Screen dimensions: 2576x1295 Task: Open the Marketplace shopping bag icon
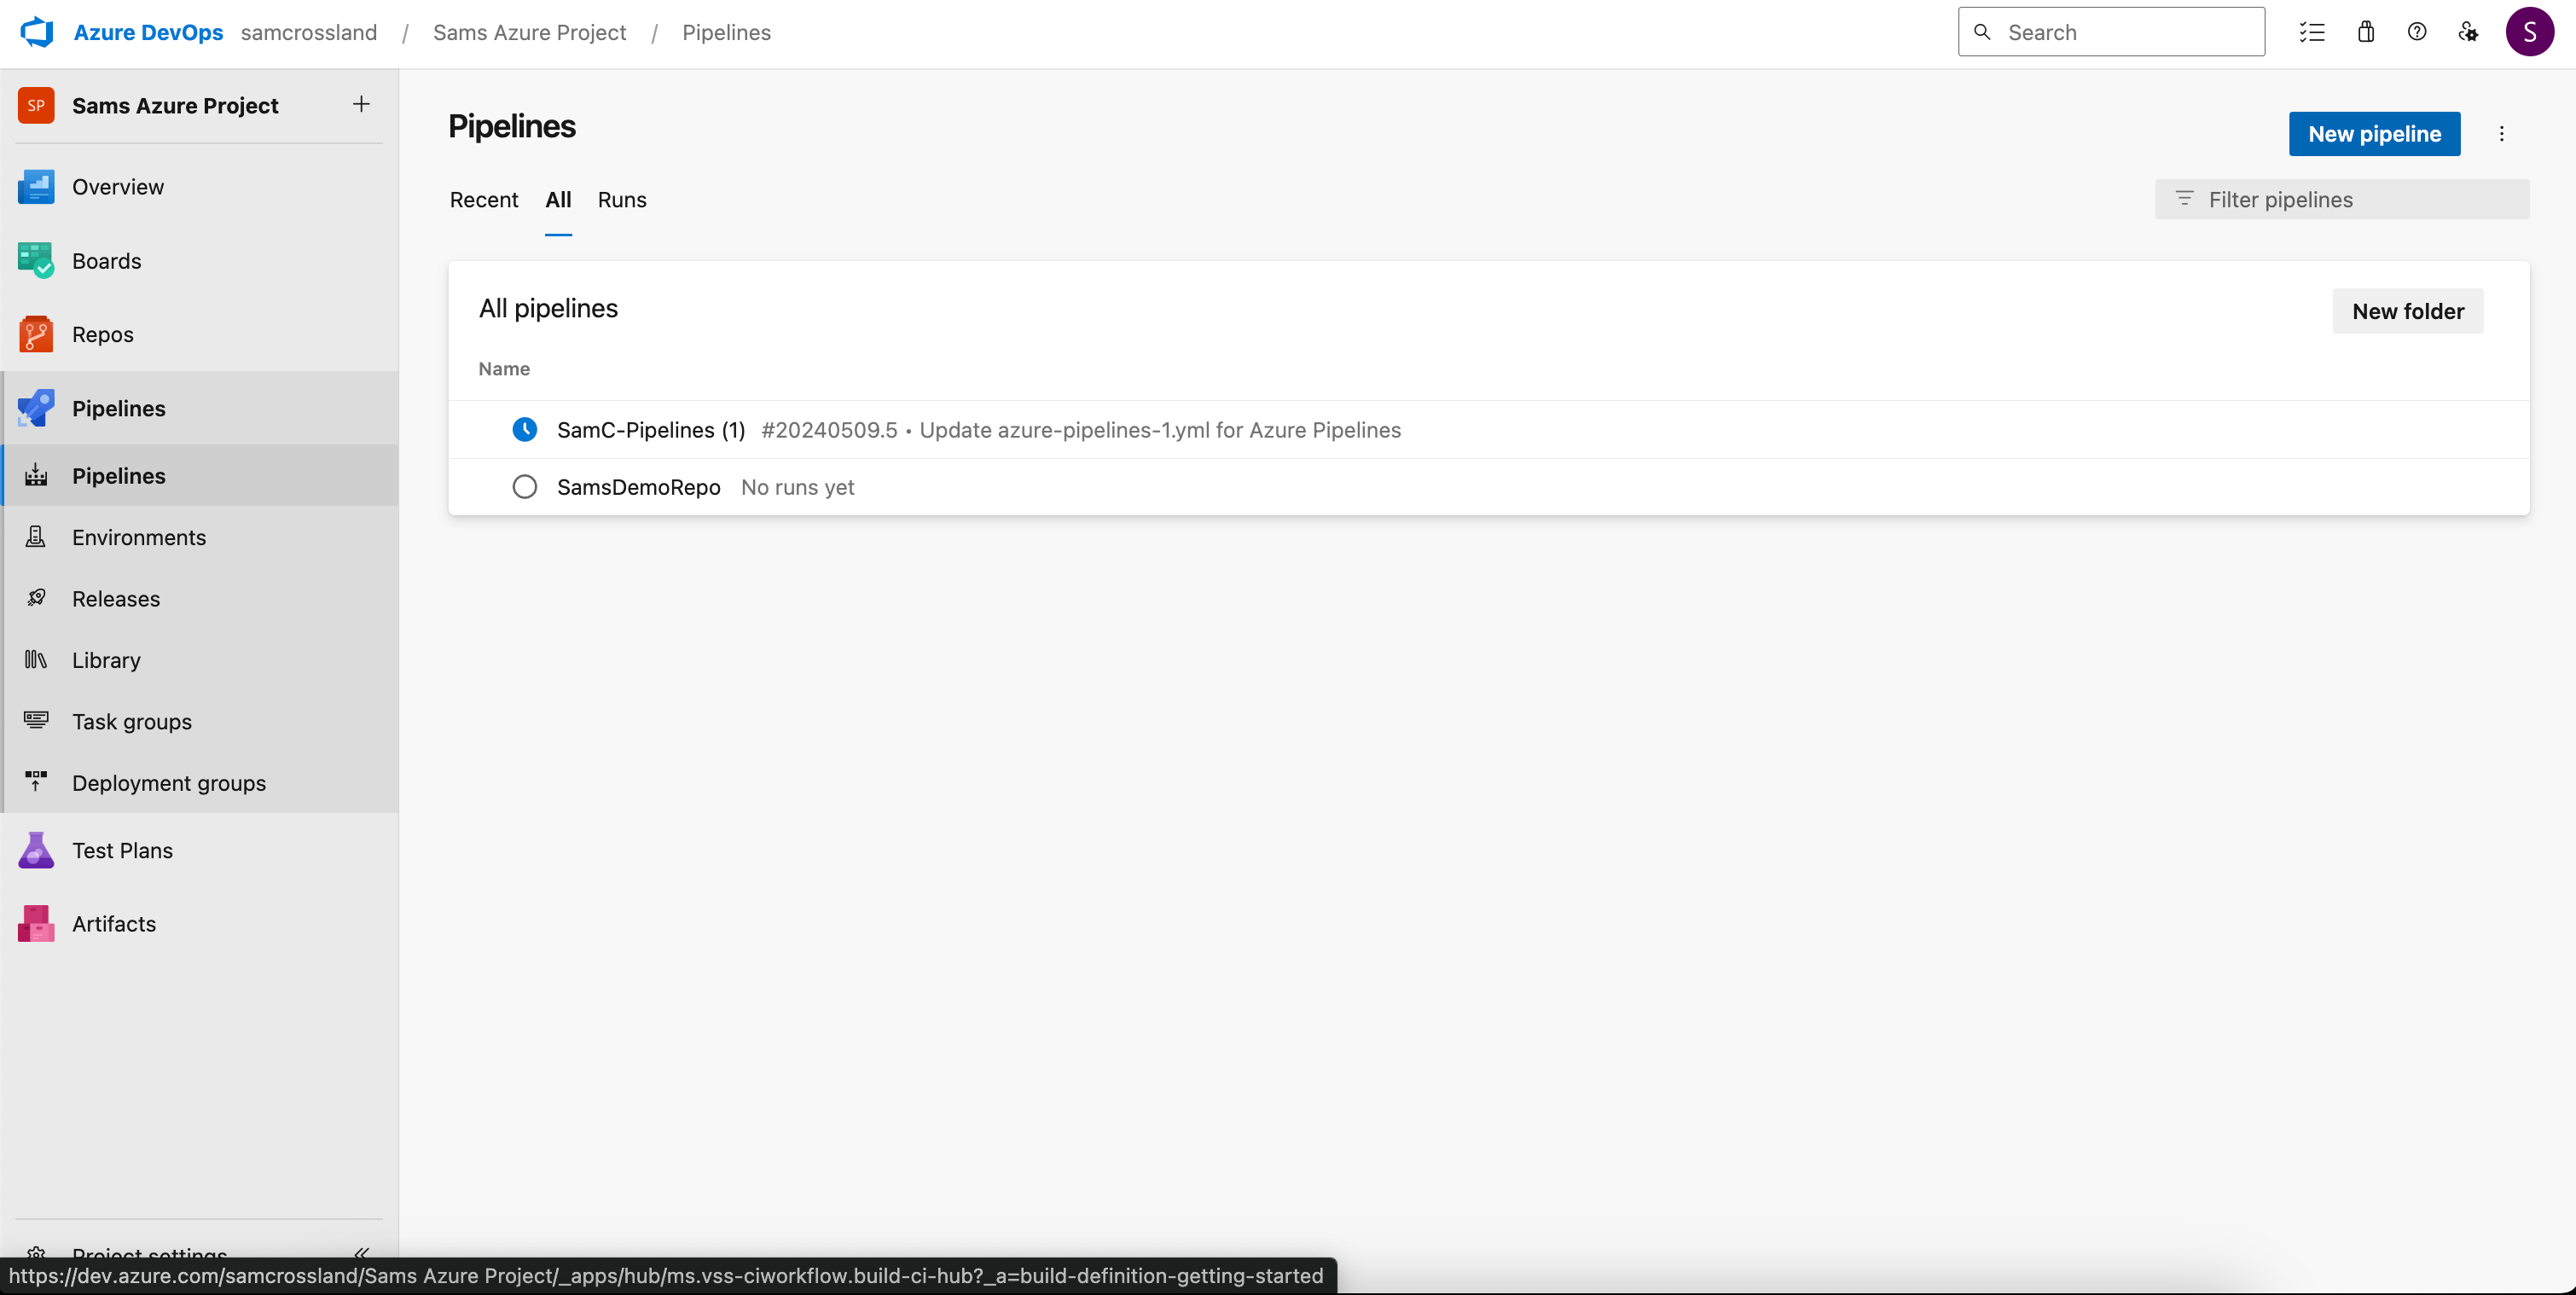coord(2366,32)
